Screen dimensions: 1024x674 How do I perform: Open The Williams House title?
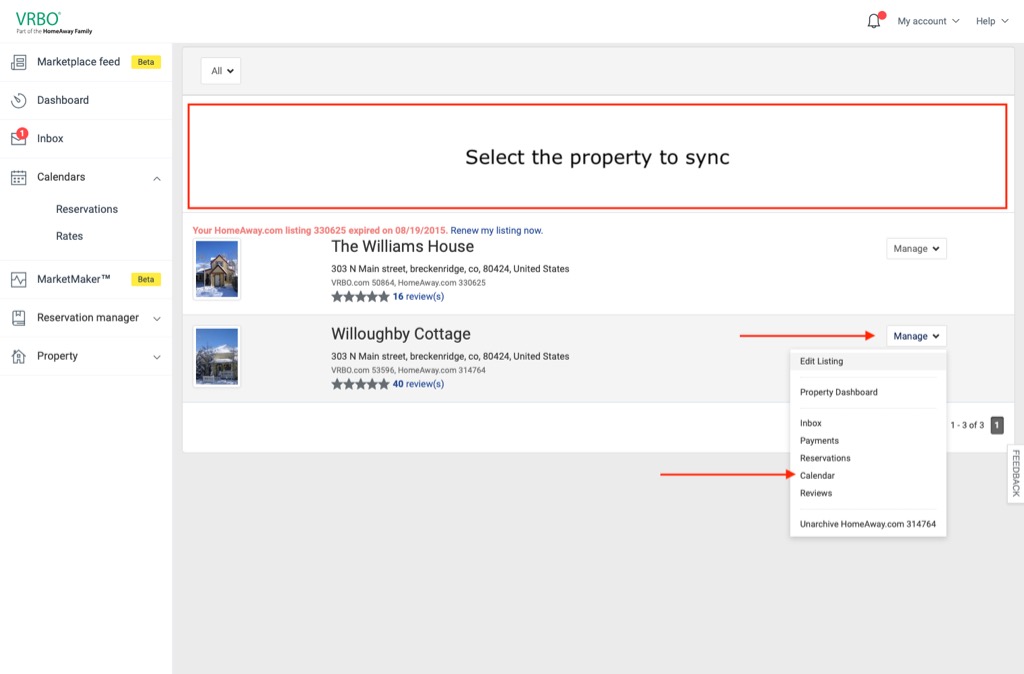click(402, 247)
